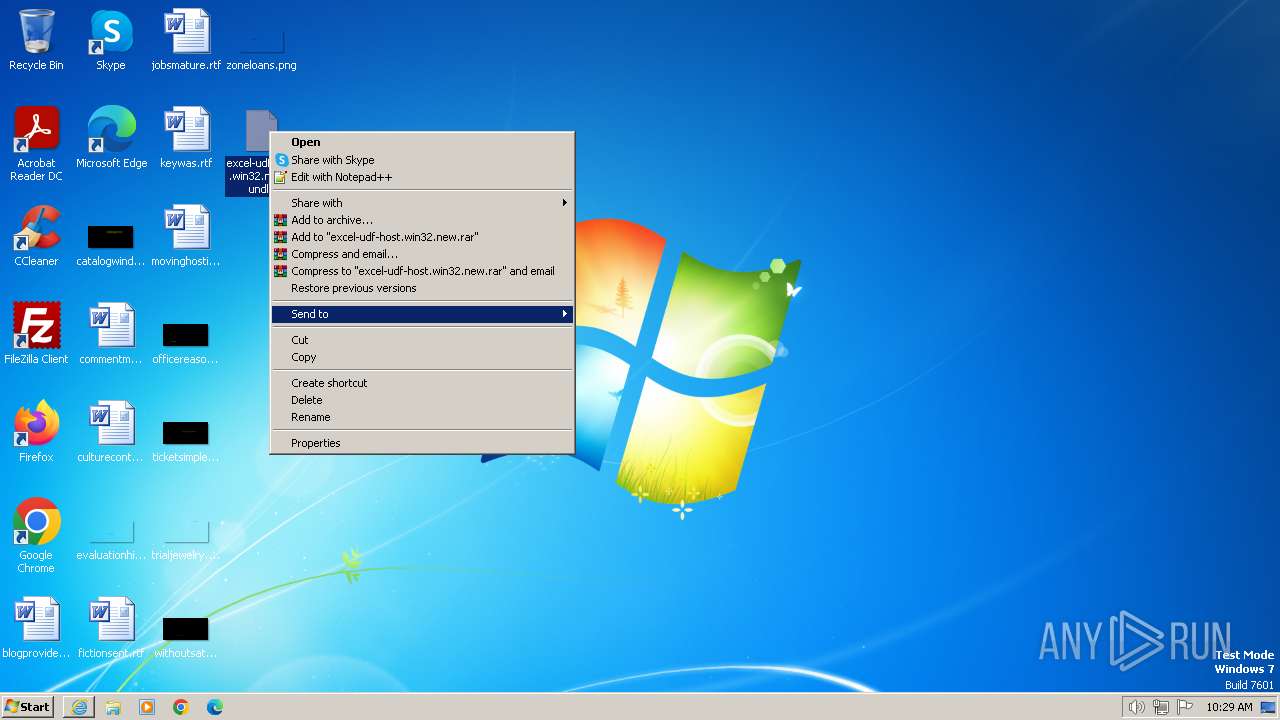Click the Start button
The width and height of the screenshot is (1280, 720).
point(27,707)
